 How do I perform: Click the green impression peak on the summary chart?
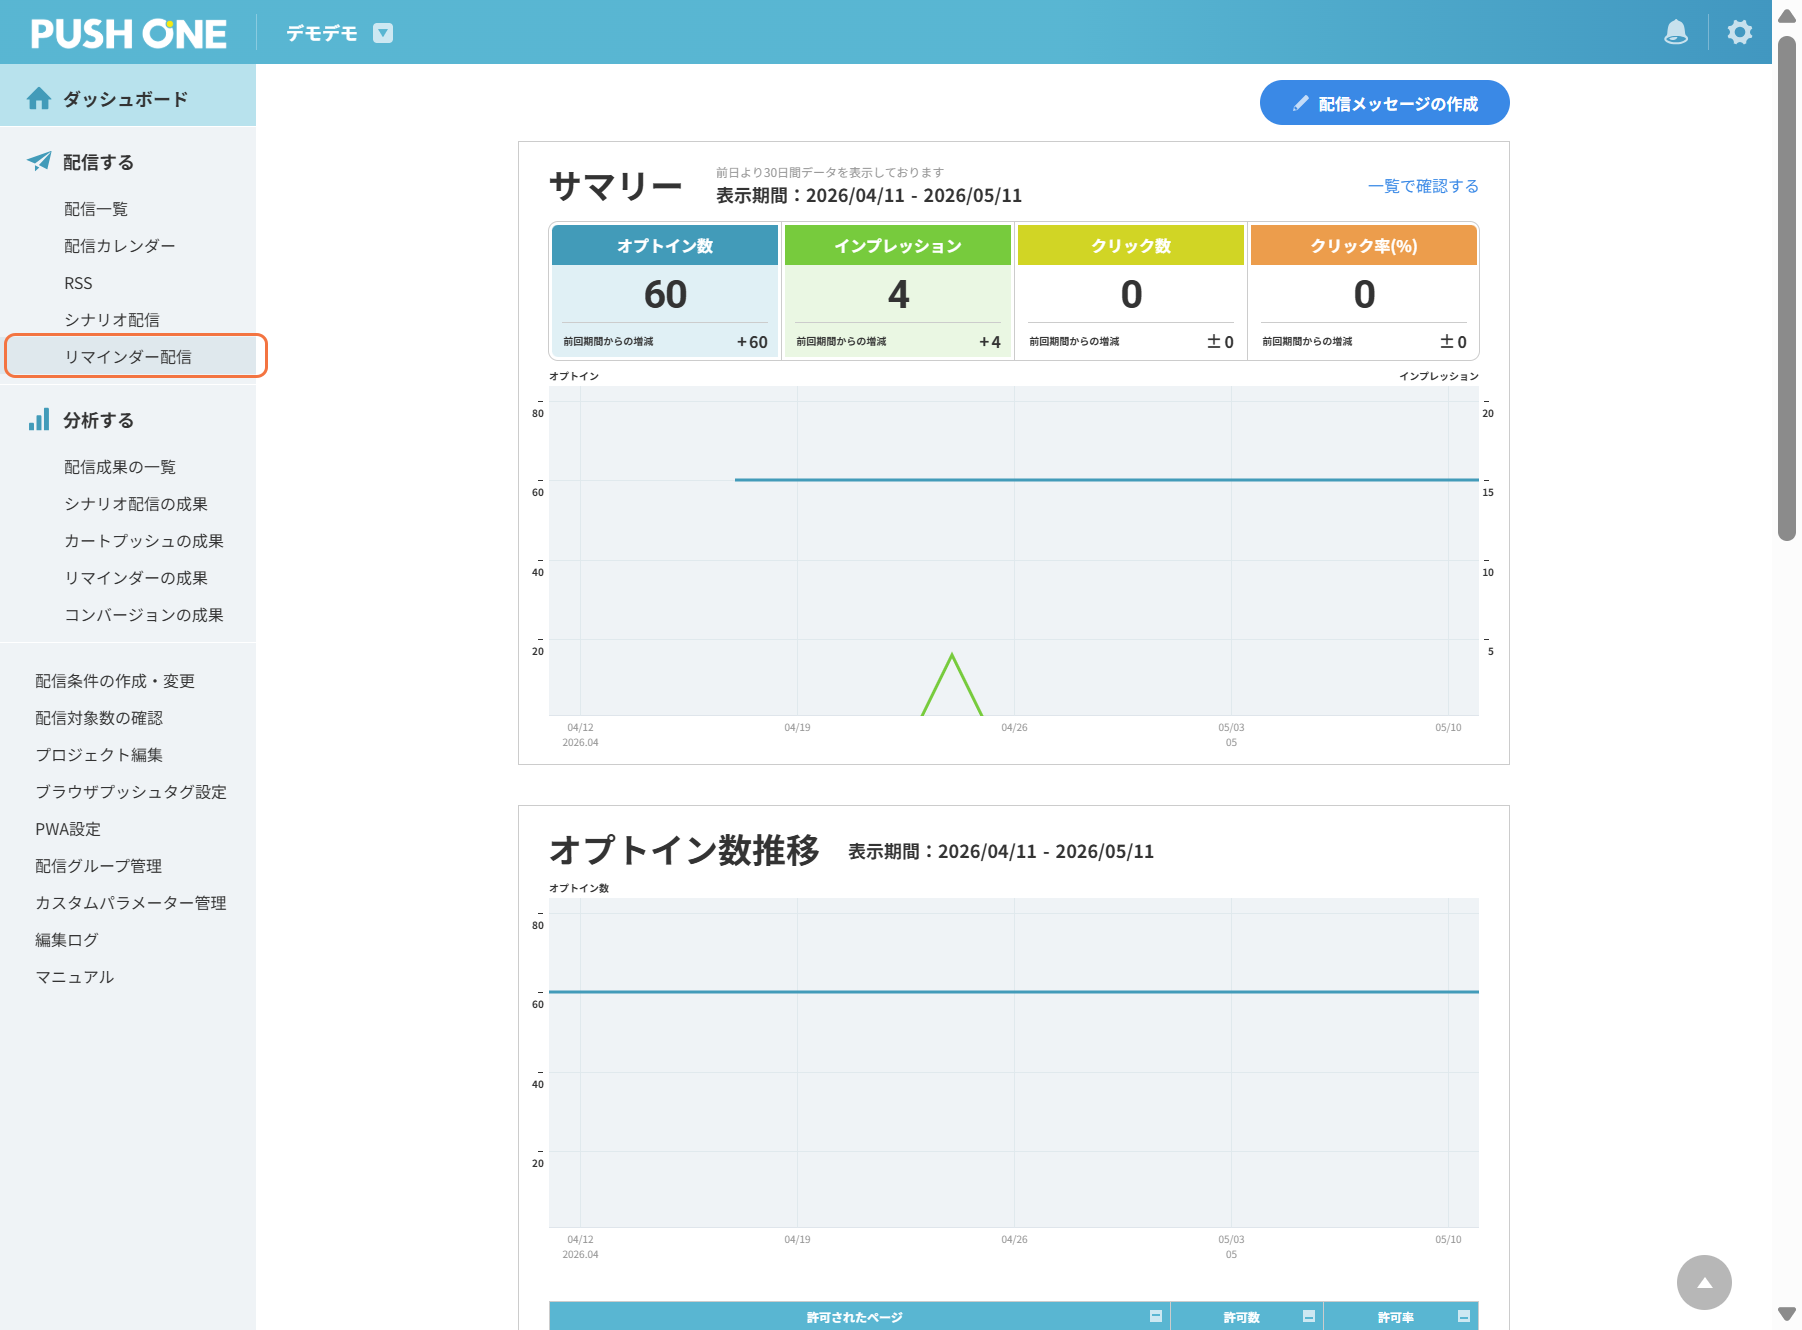[952, 656]
